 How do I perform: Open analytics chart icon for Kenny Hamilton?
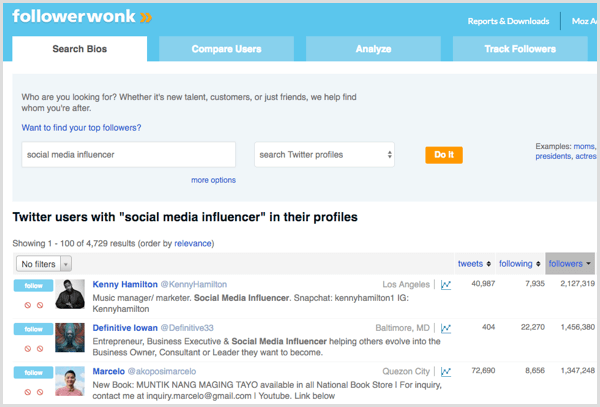pos(446,285)
